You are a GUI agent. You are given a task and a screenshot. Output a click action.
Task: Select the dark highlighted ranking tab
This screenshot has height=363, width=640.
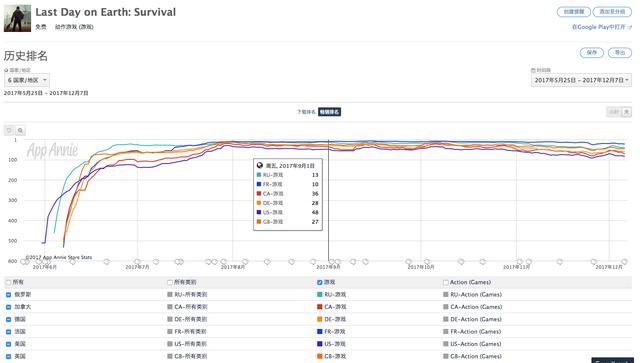(x=329, y=112)
